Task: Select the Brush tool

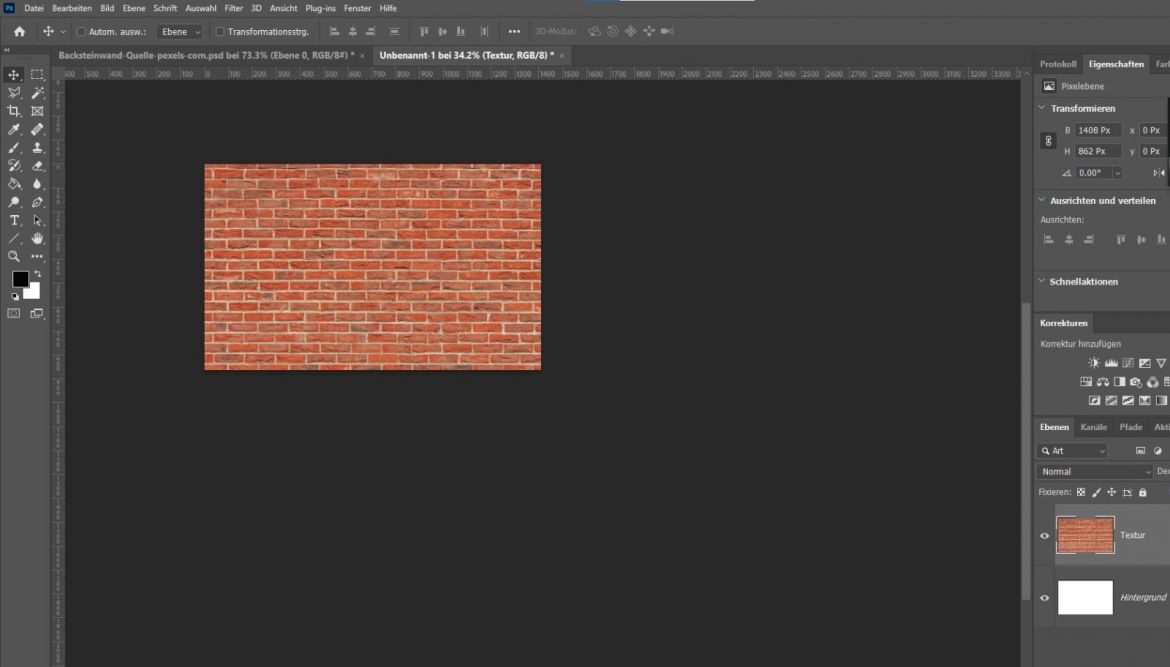Action: (13, 148)
